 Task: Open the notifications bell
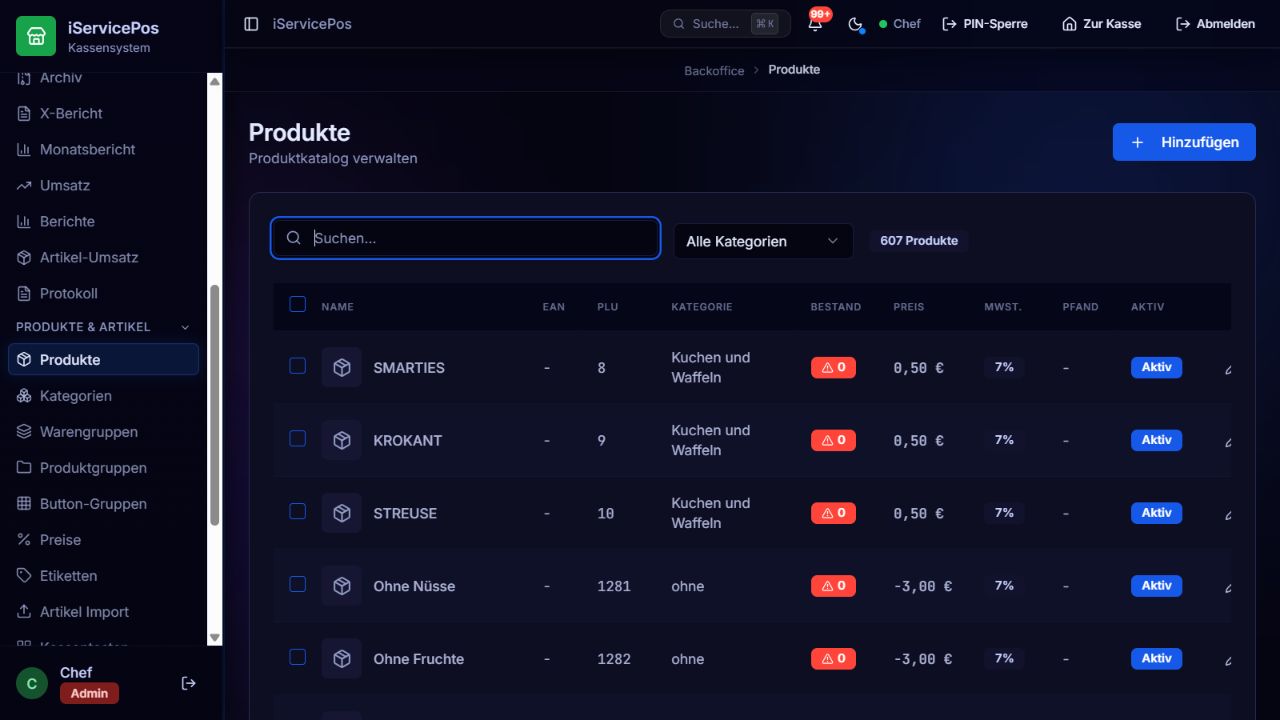(x=816, y=23)
